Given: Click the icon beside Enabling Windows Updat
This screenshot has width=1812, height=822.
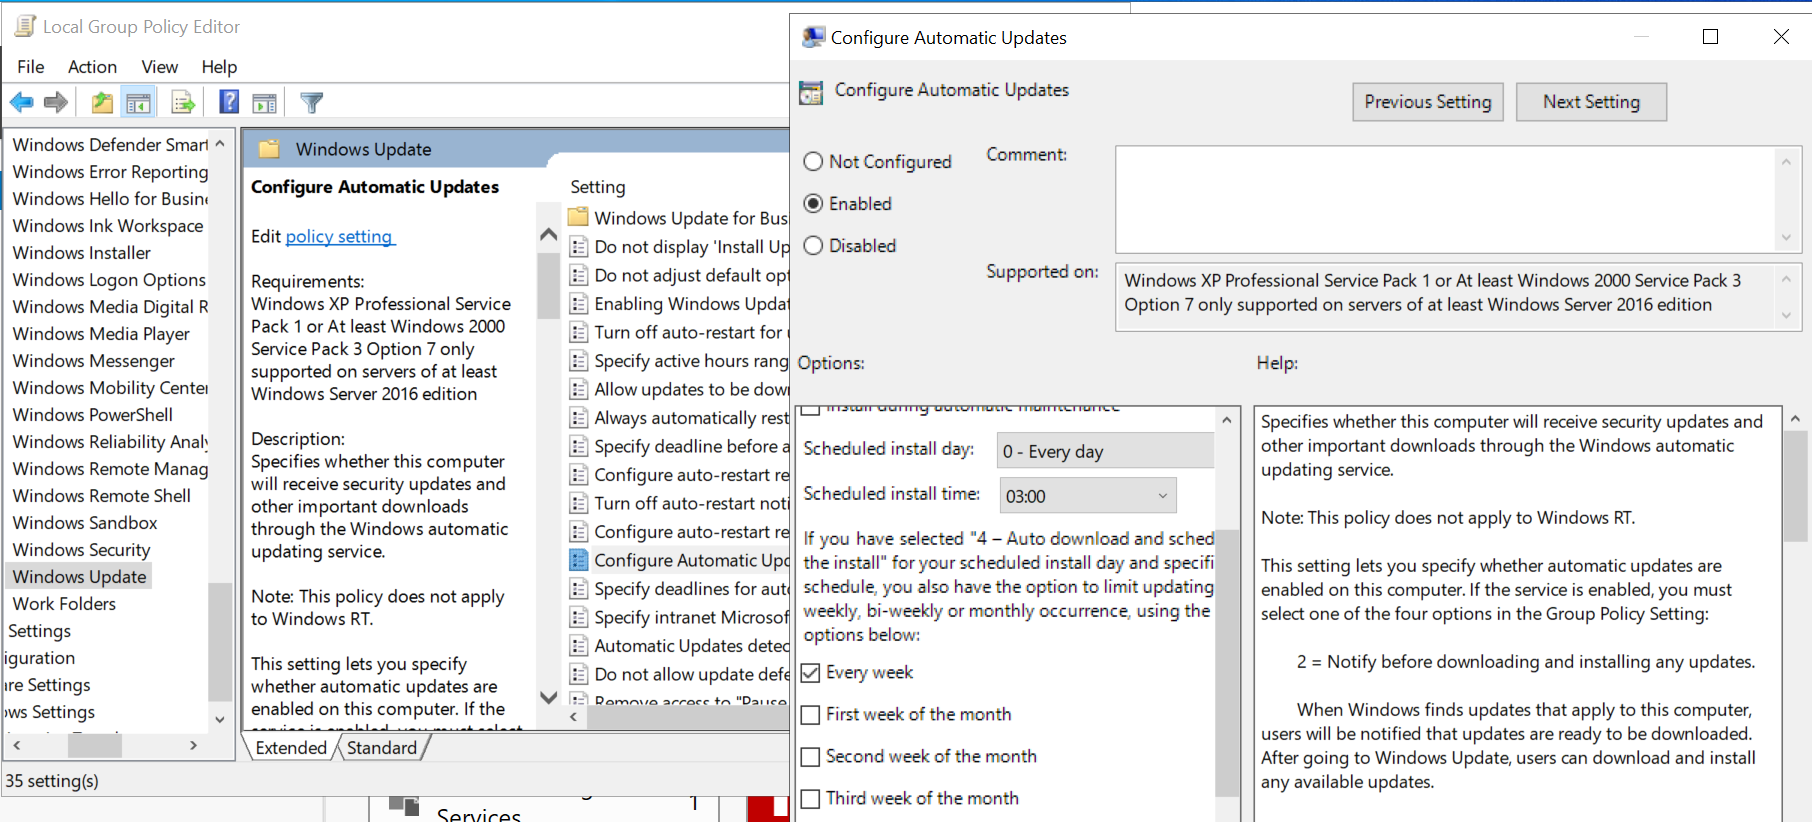Looking at the screenshot, I should tap(578, 303).
